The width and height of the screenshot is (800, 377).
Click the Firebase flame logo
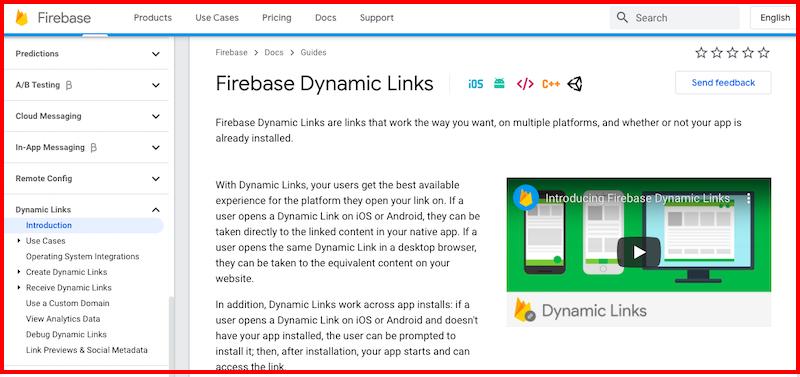[x=21, y=18]
